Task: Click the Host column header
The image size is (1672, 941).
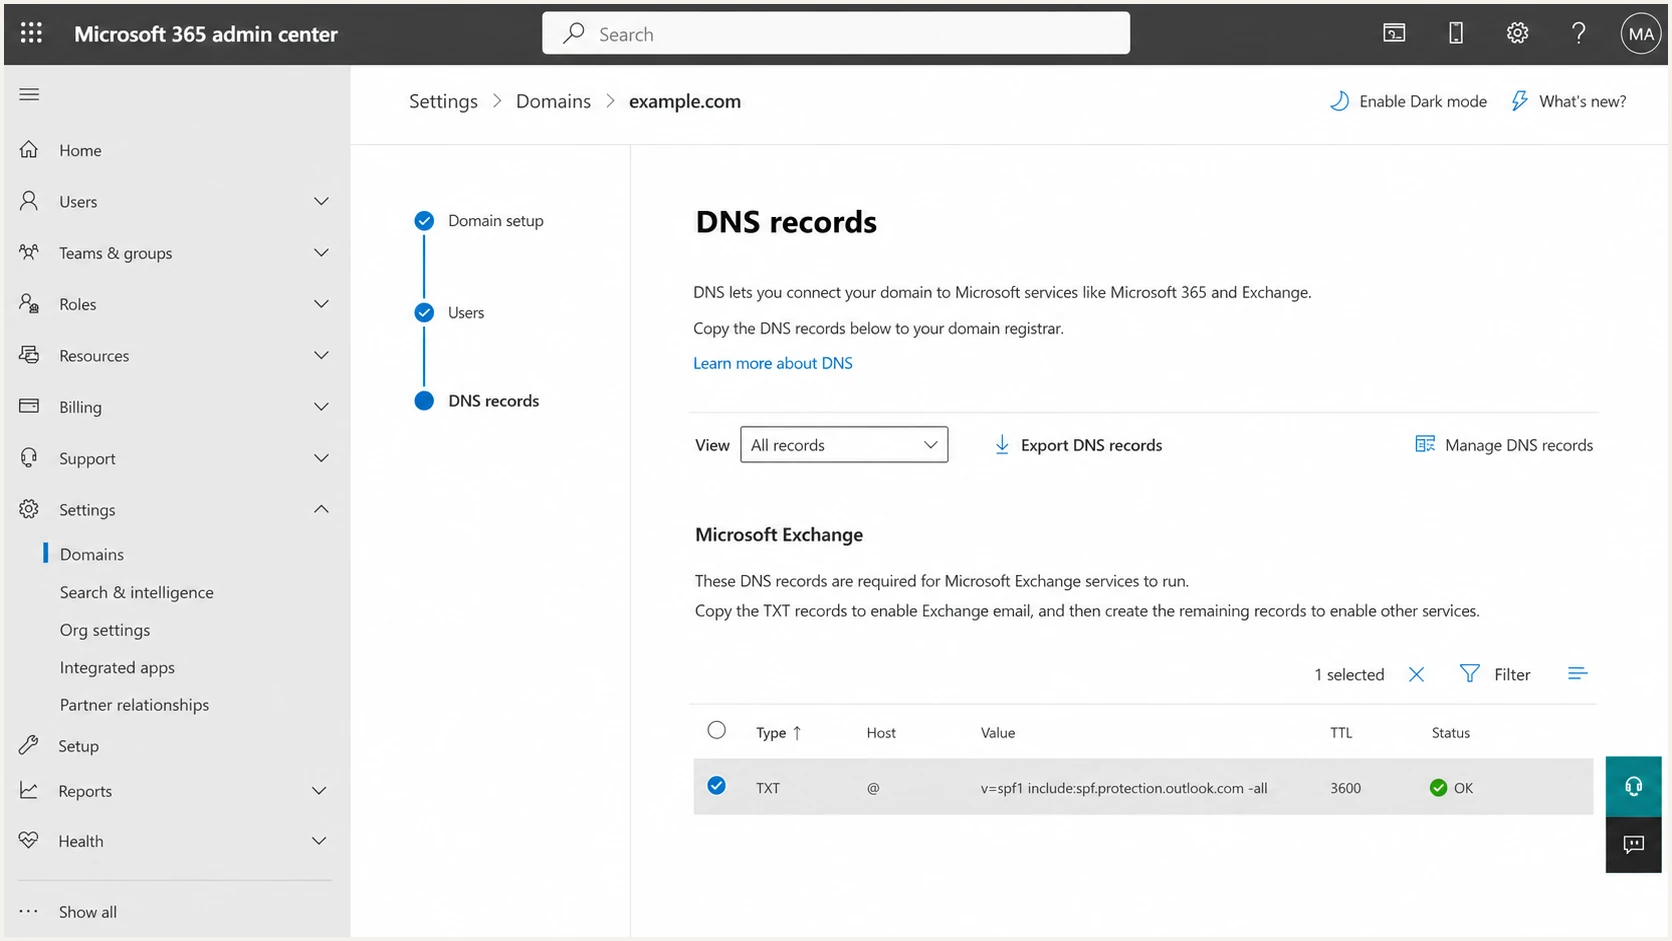Action: tap(881, 733)
